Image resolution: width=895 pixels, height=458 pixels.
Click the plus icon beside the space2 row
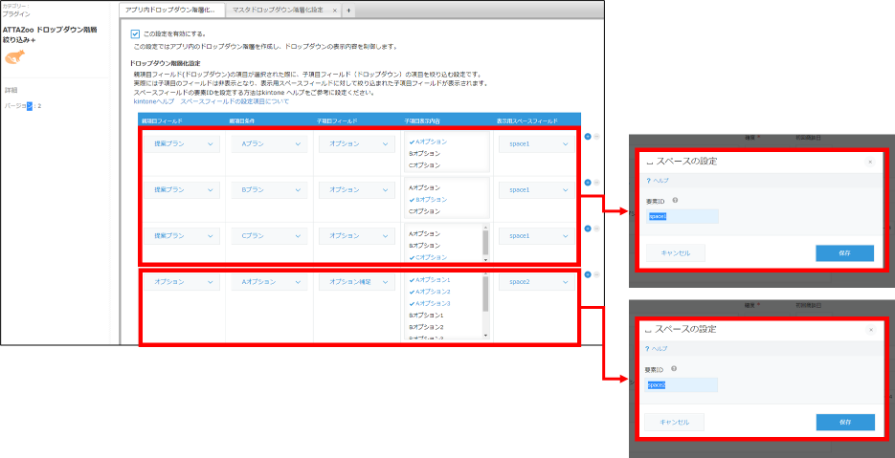click(x=587, y=274)
